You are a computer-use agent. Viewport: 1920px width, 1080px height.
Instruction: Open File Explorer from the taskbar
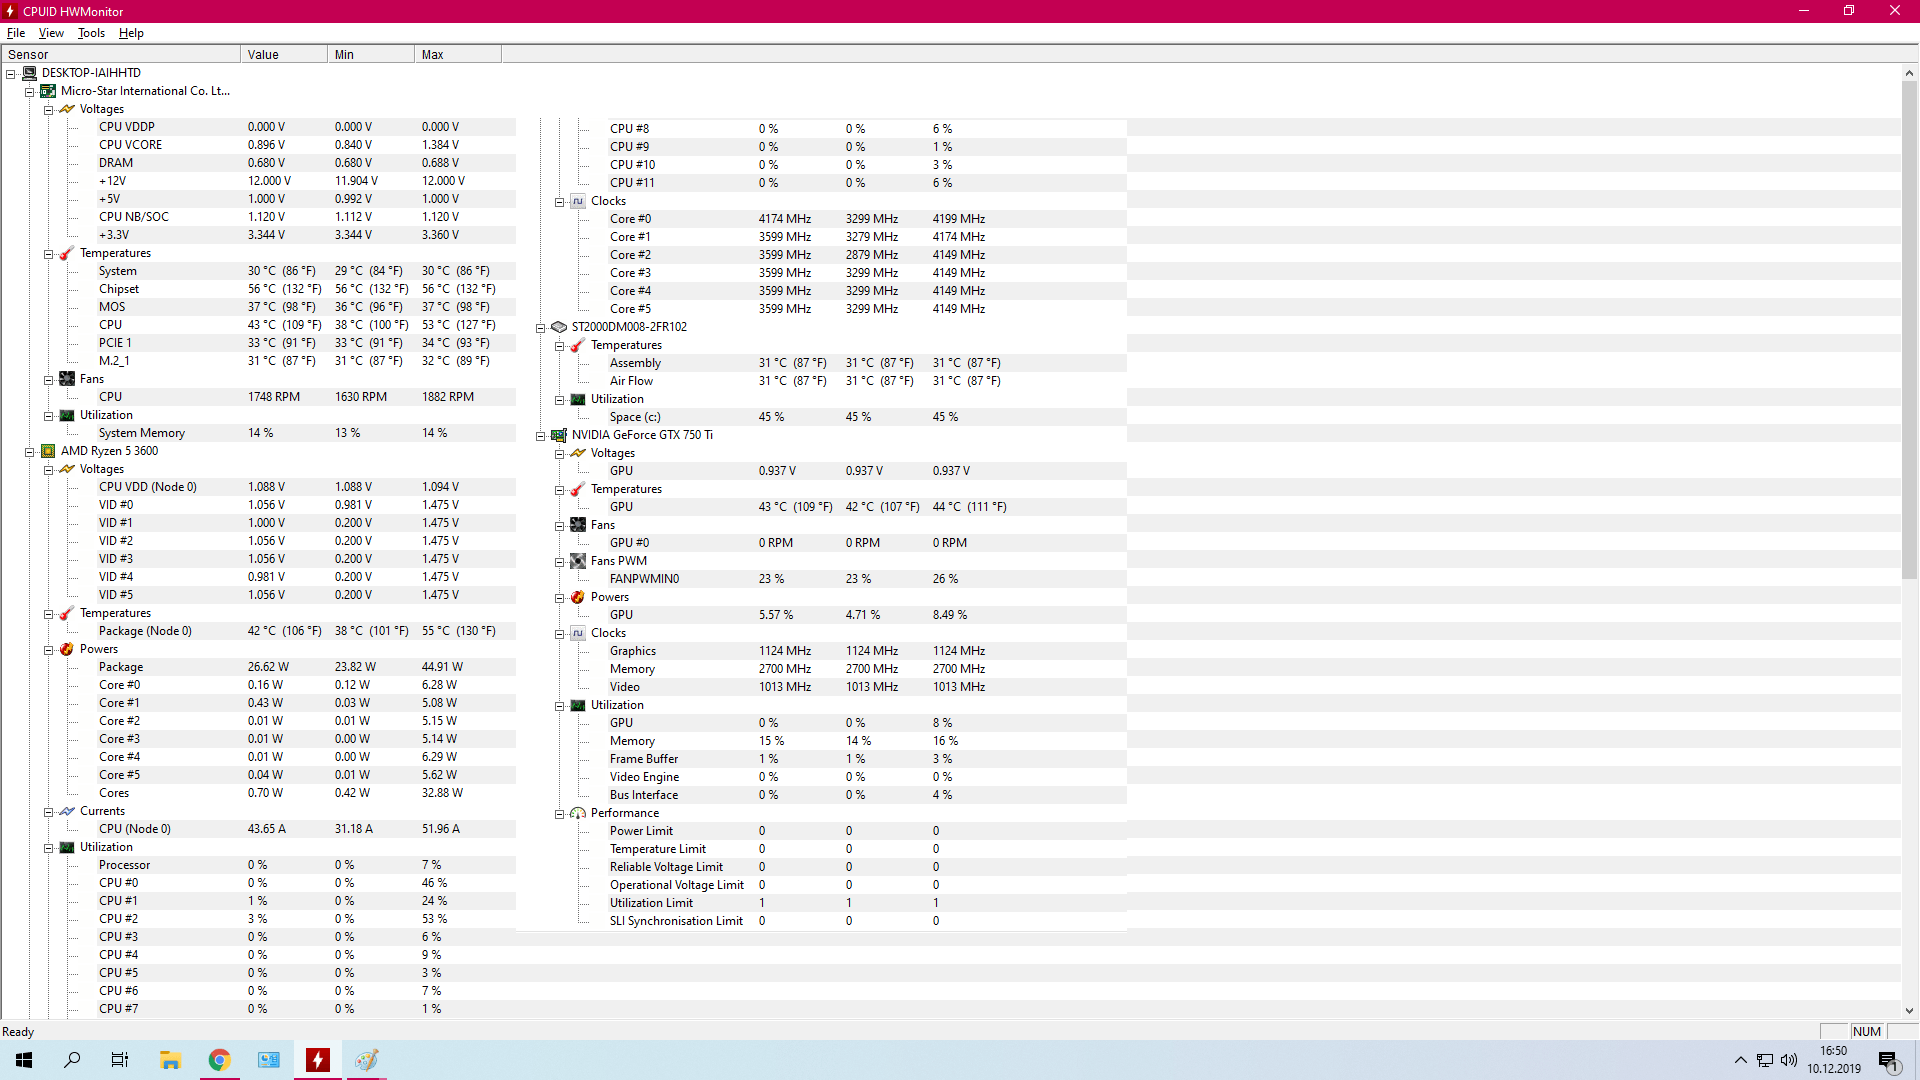point(170,1060)
